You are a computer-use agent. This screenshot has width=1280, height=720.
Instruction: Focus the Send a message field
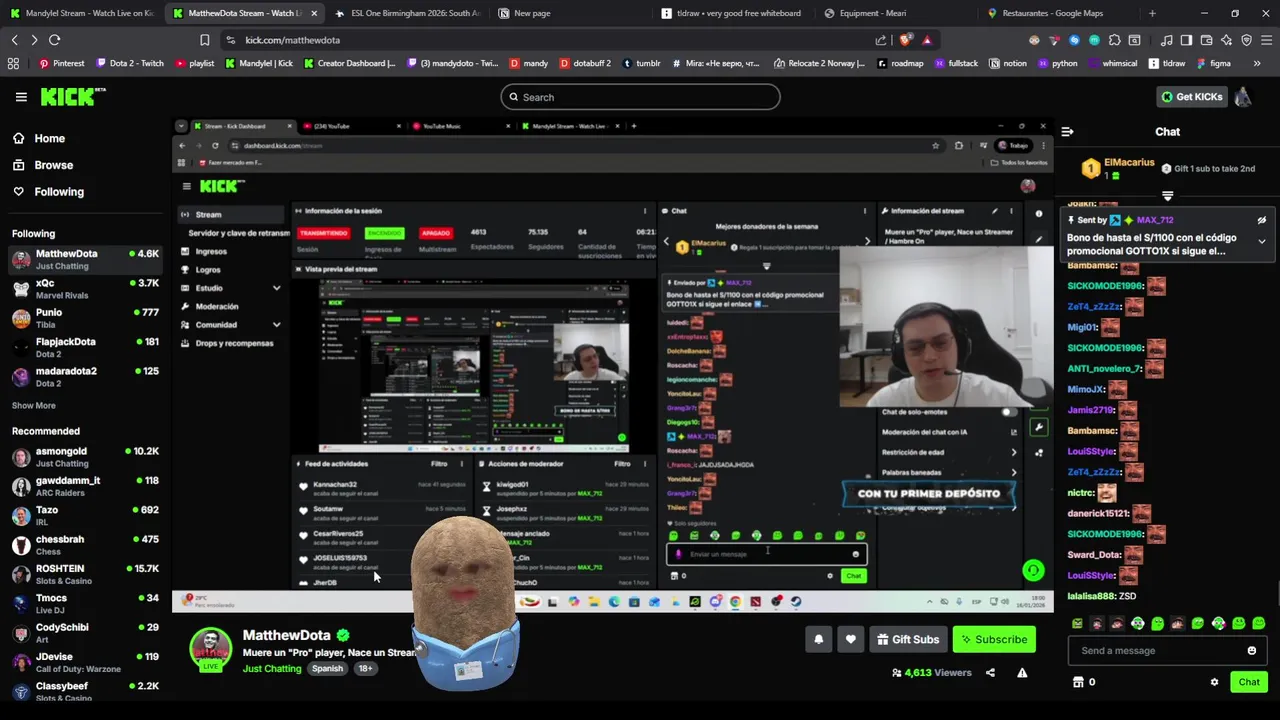[x=1167, y=651]
